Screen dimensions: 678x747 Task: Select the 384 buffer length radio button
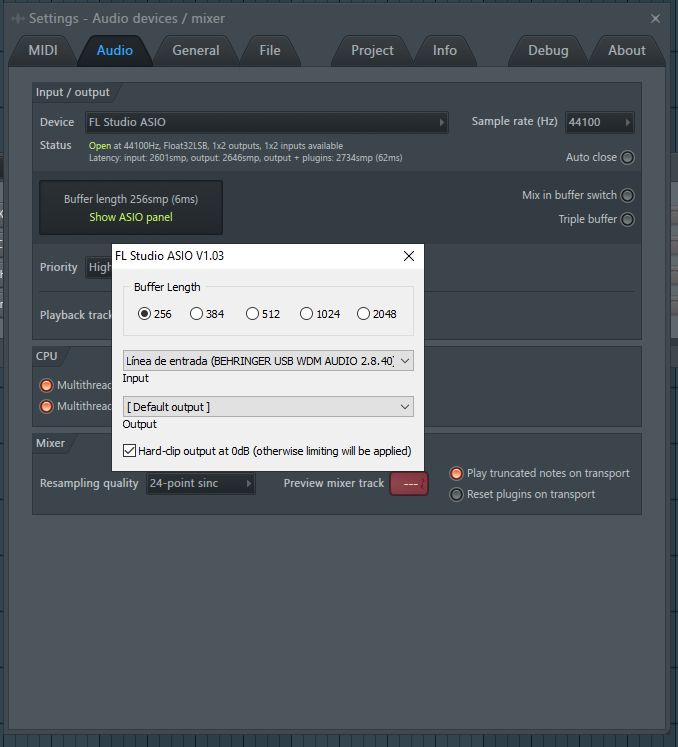pyautogui.click(x=196, y=314)
